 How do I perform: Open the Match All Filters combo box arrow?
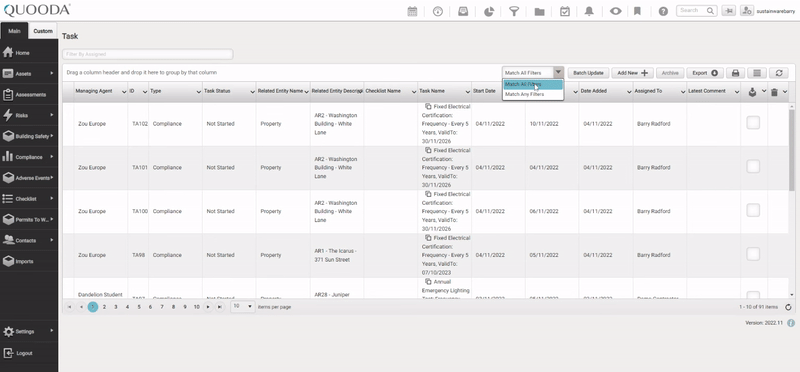559,73
